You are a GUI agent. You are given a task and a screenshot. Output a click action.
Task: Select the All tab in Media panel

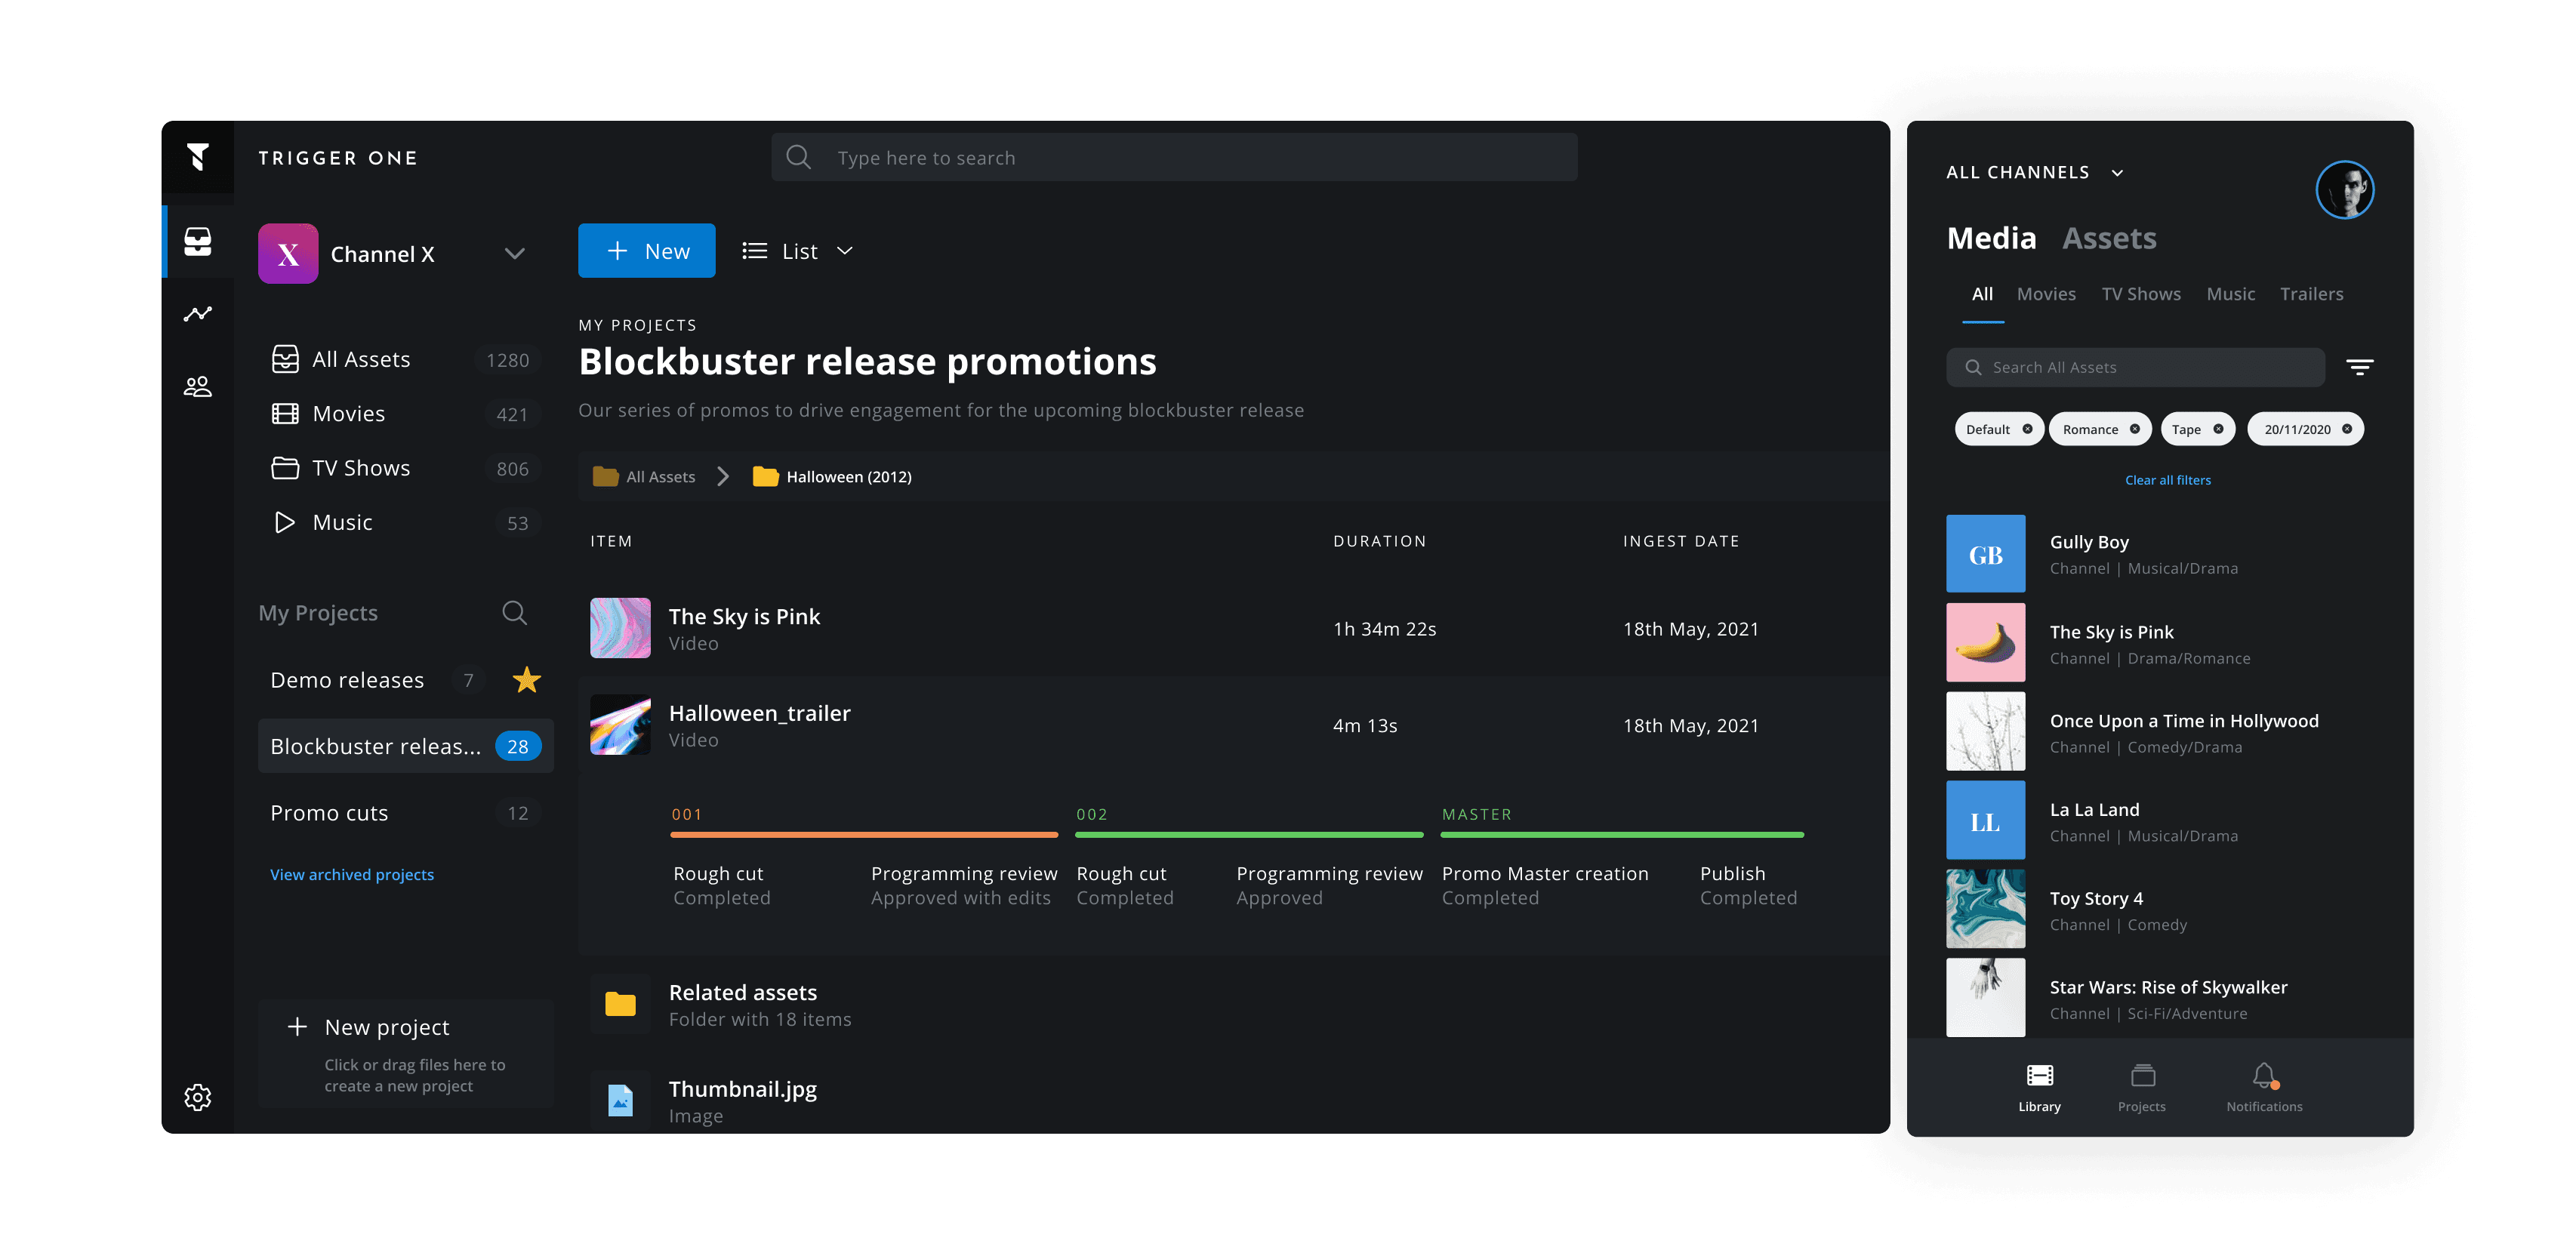coord(1982,294)
